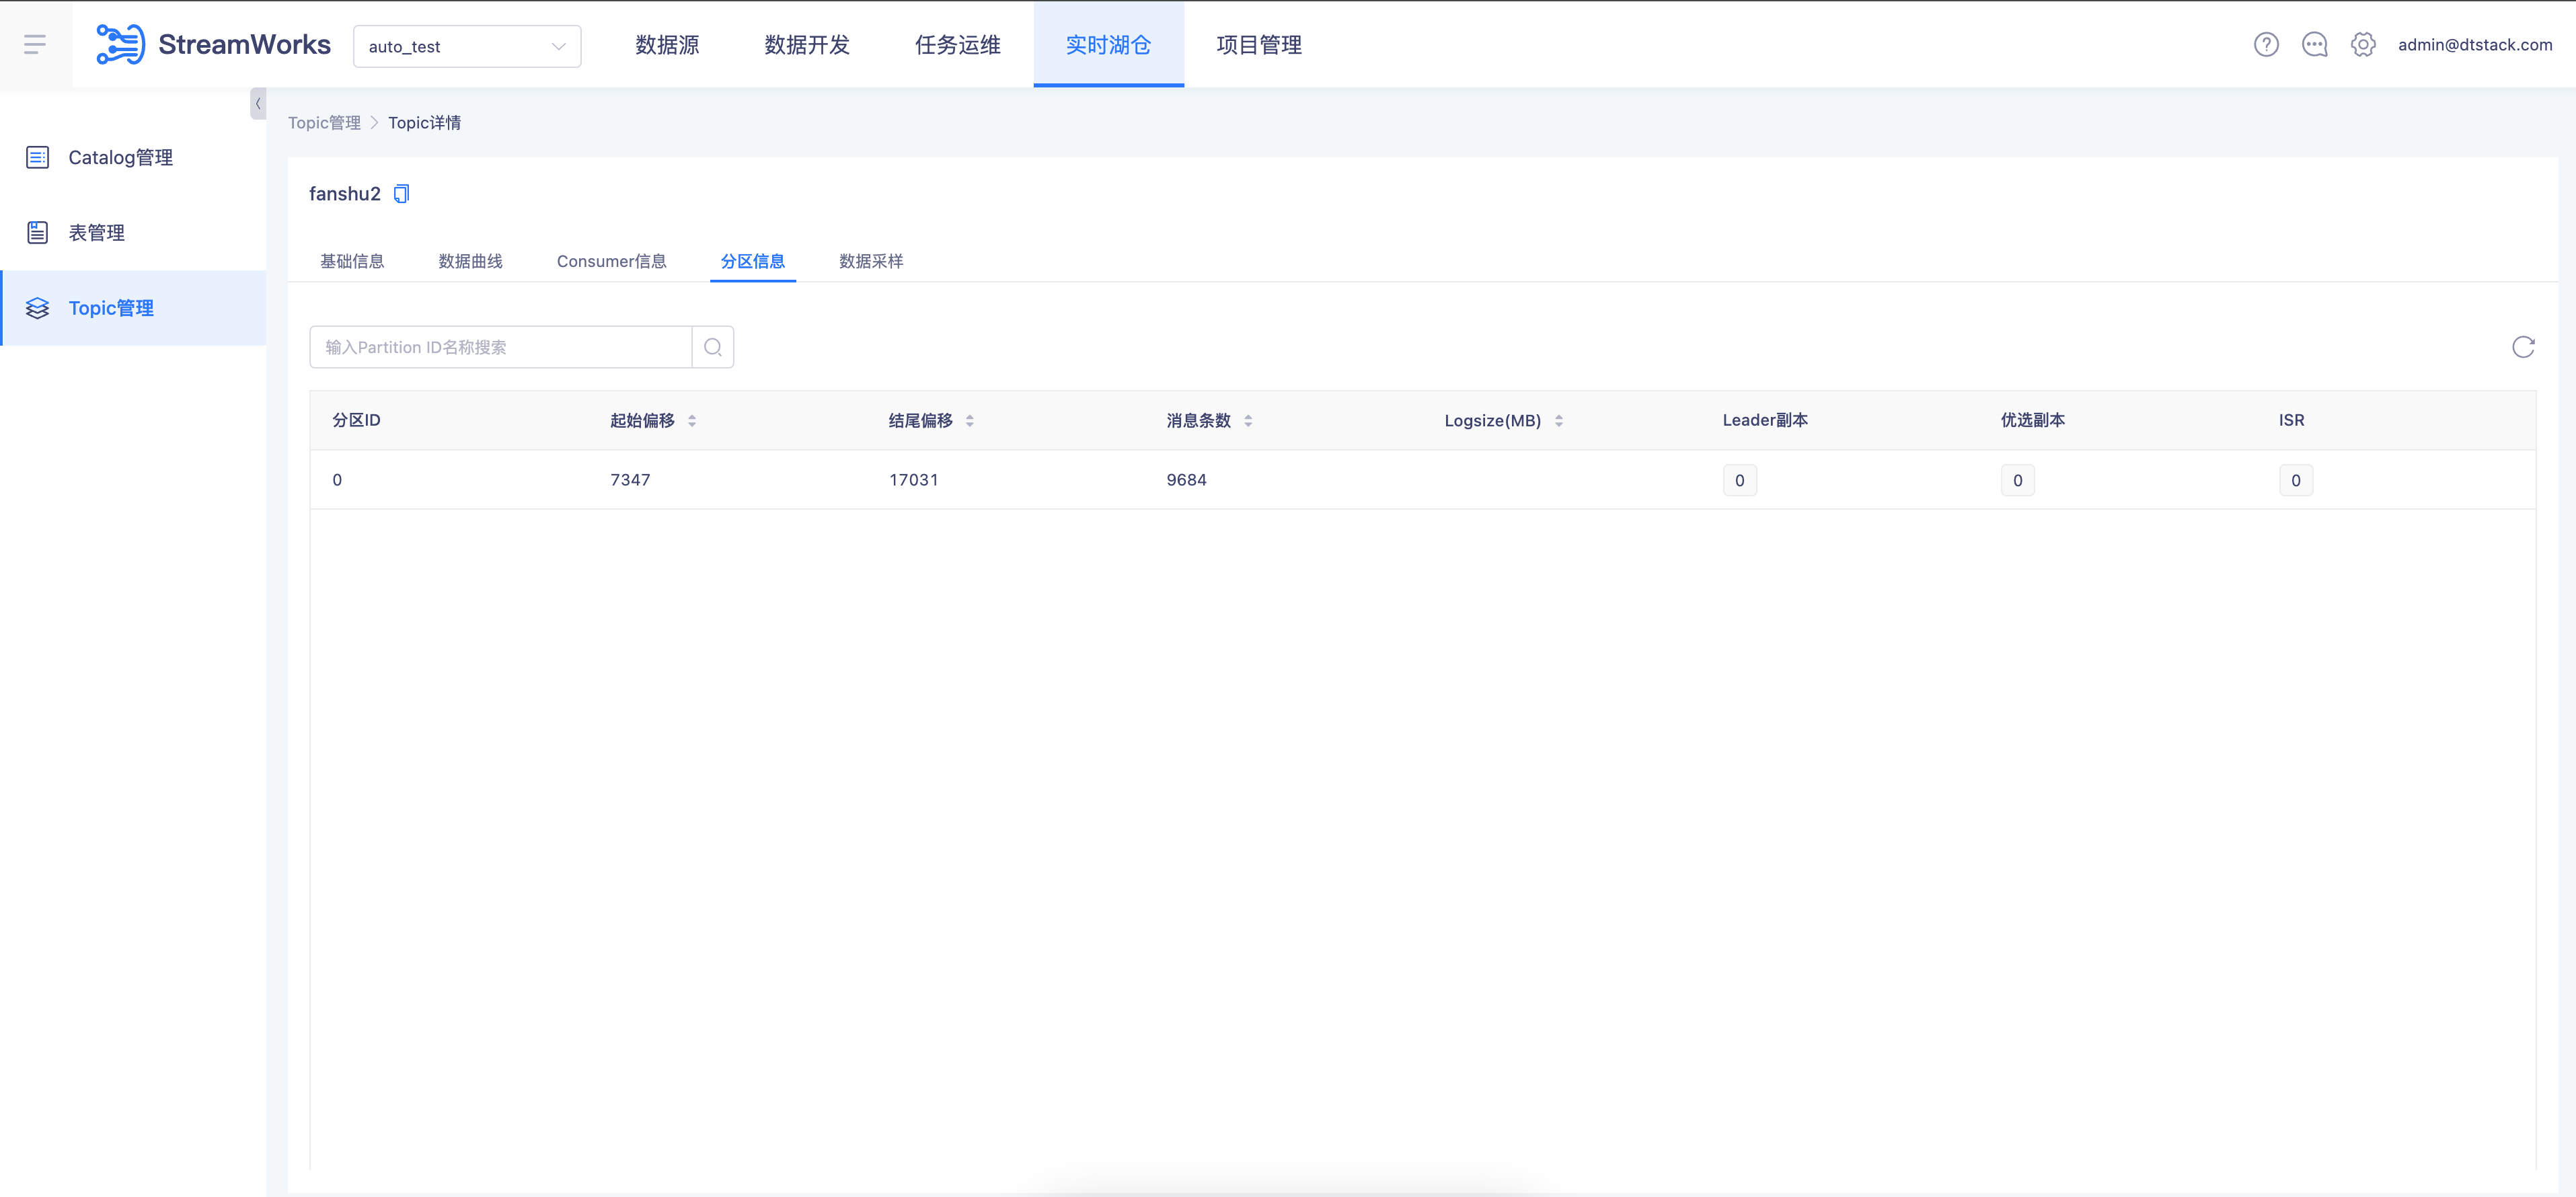Sort by 起始偏移 column

692,421
